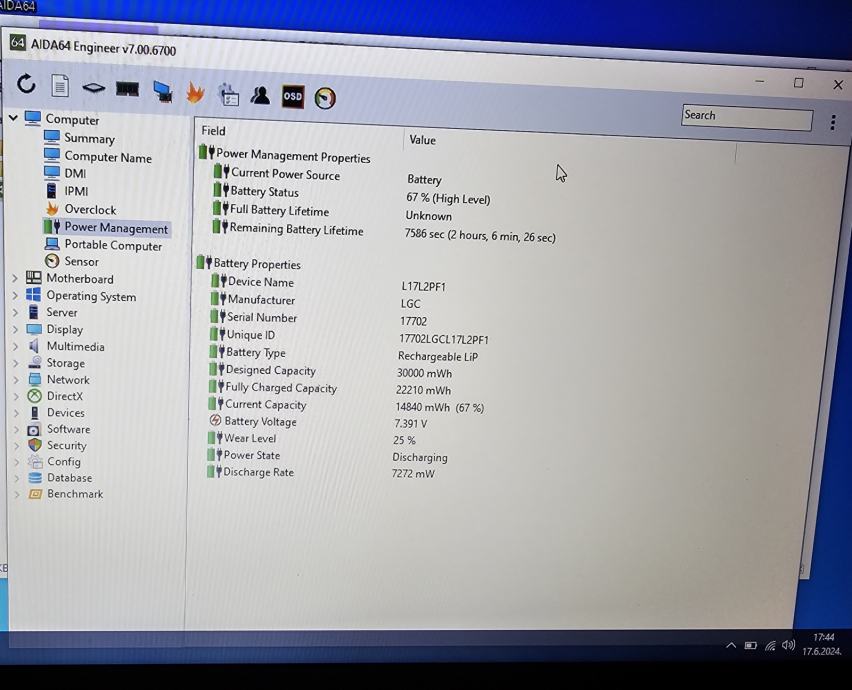Open the SensorPanel gauge icon

325,98
